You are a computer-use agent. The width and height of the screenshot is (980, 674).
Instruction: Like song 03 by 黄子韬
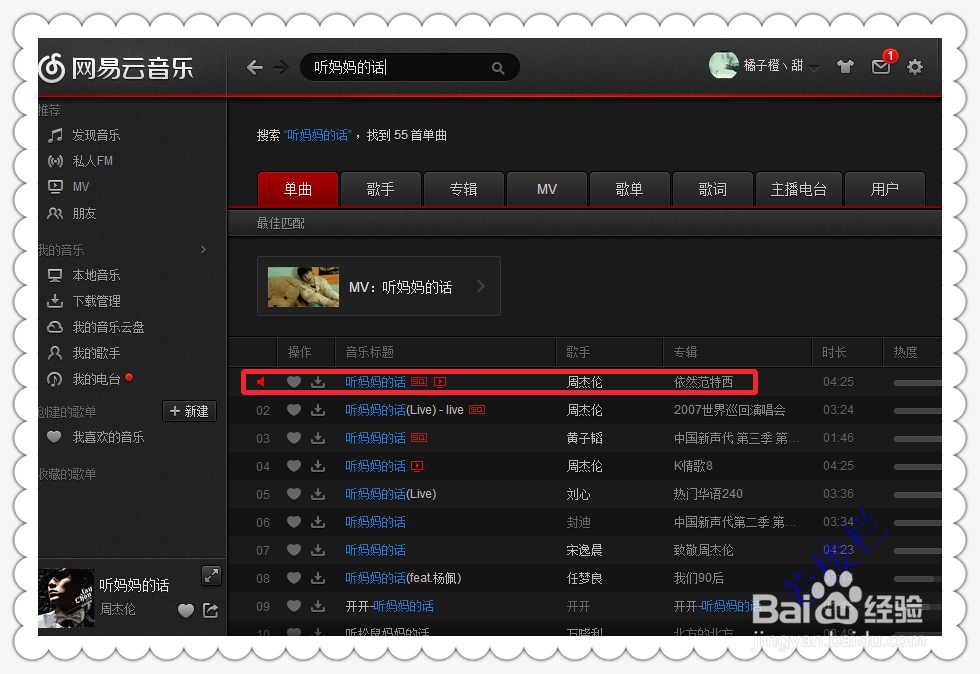(x=294, y=438)
